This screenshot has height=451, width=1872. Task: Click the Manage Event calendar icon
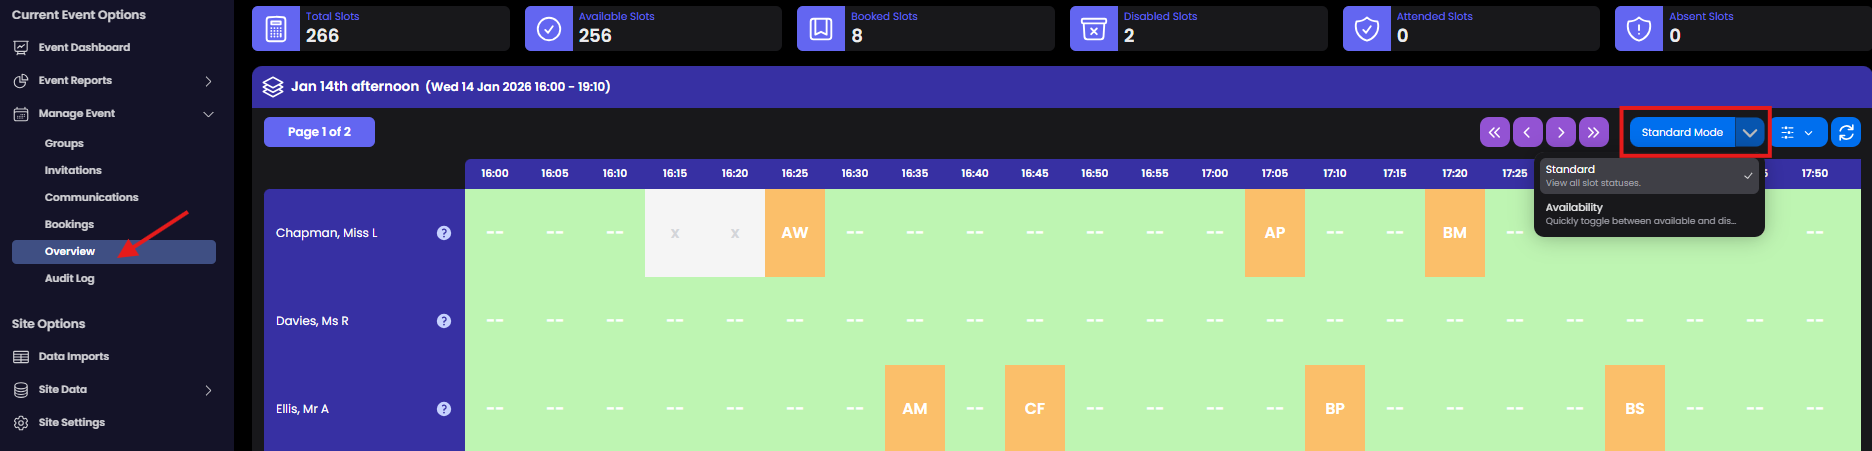click(x=21, y=114)
